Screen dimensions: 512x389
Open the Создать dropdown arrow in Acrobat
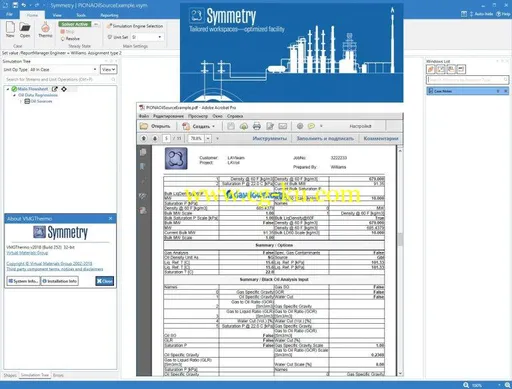tap(214, 126)
